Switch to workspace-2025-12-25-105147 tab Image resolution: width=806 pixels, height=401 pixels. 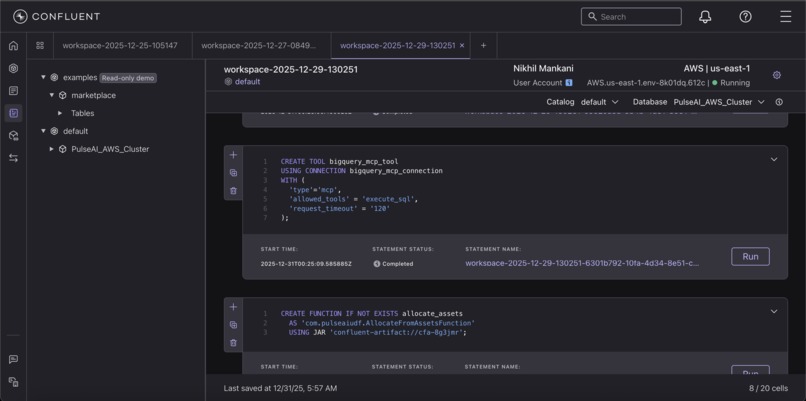(x=120, y=45)
